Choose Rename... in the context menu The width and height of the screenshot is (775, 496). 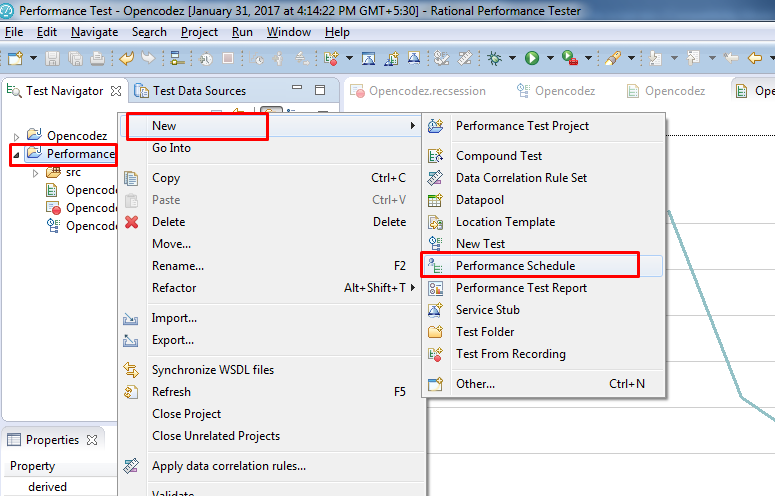(x=270, y=266)
